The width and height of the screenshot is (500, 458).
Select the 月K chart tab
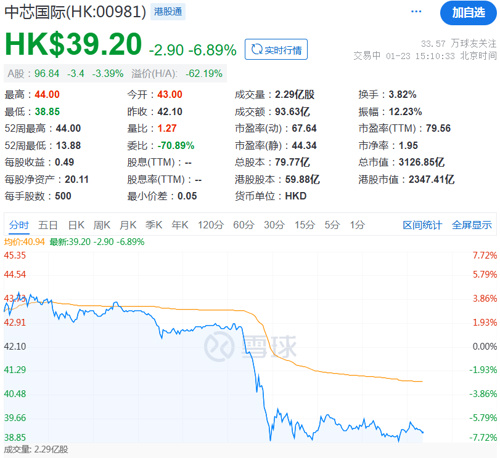pyautogui.click(x=128, y=225)
